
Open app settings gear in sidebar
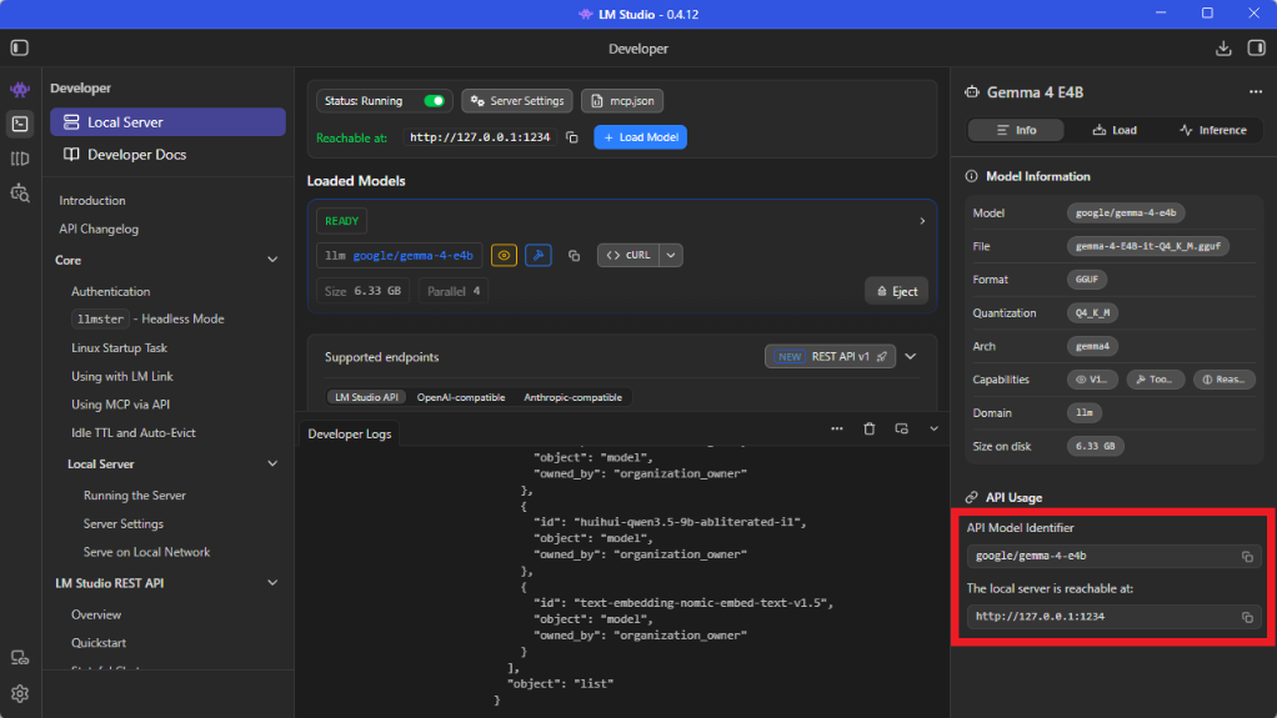(x=20, y=693)
